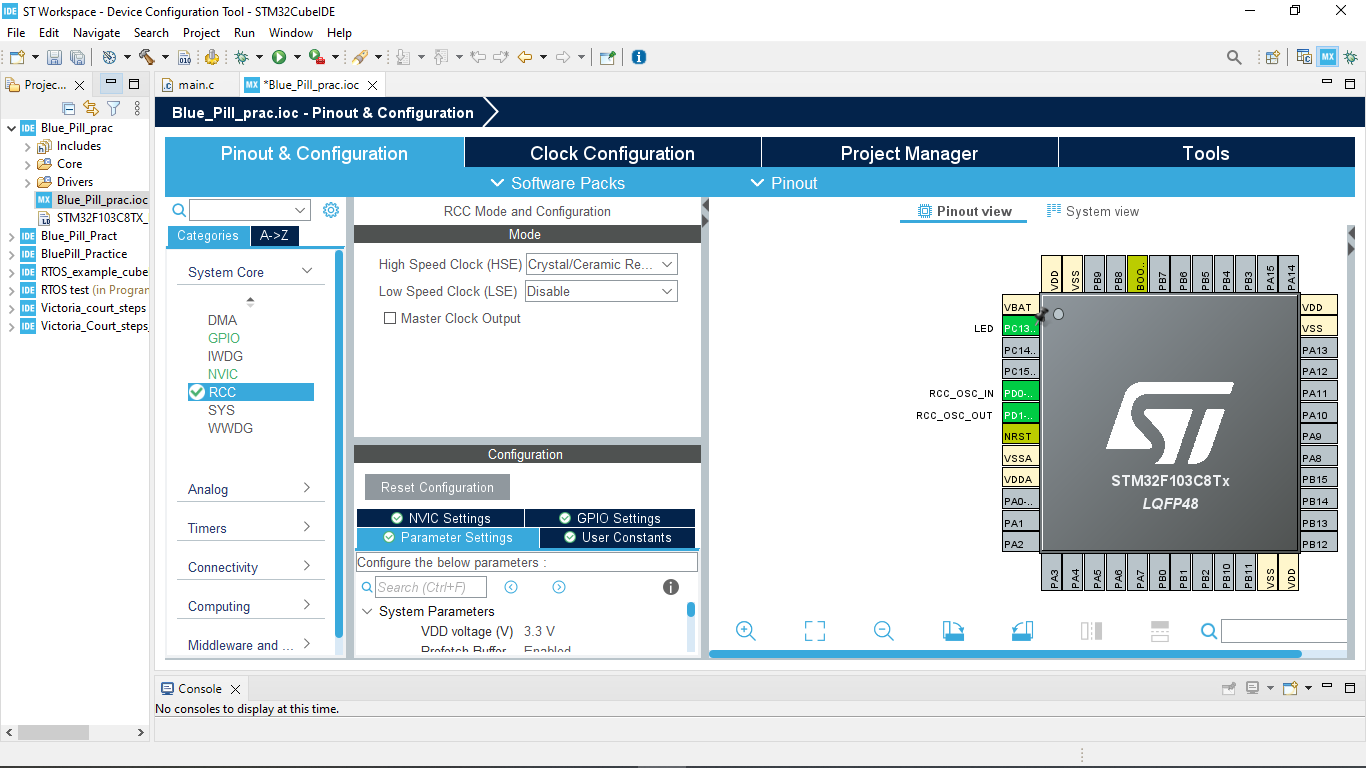This screenshot has height=768, width=1366.
Task: Open Project Explorer filter icon
Action: 114,108
